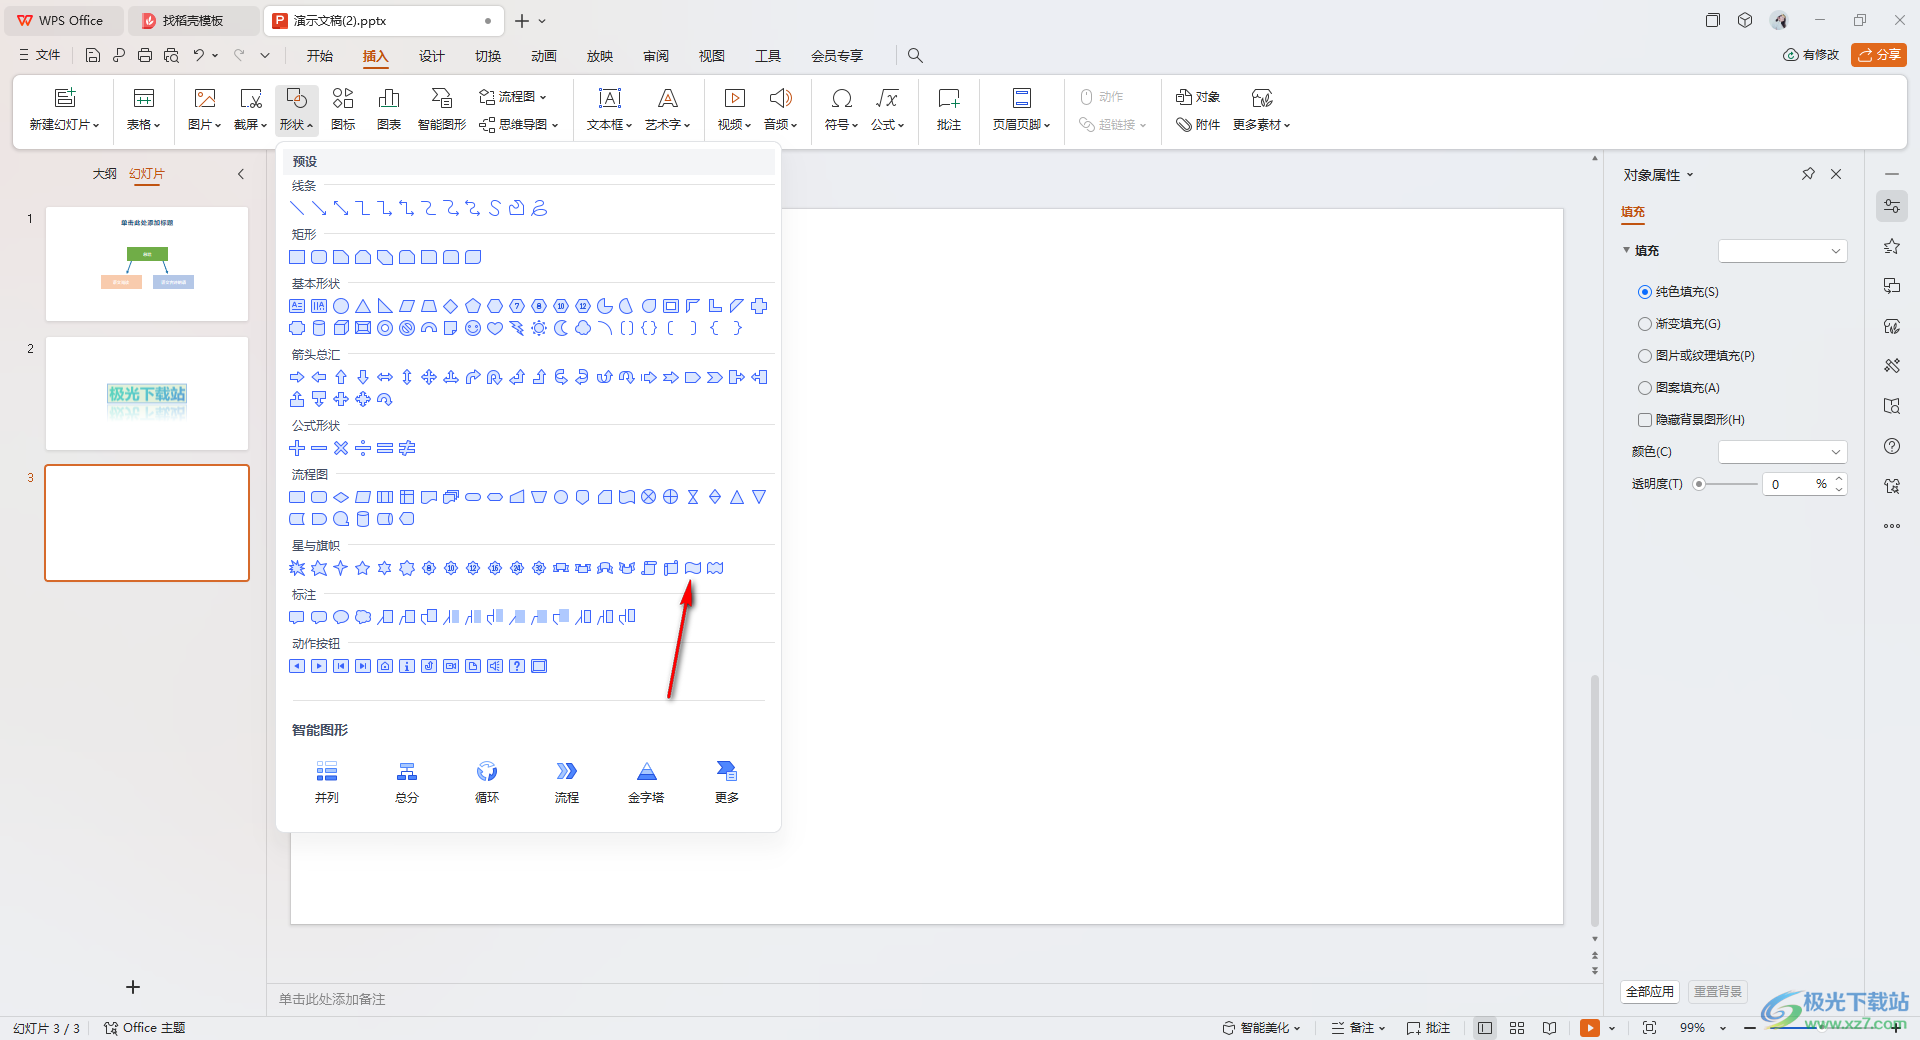Insert the 金字塔 pyramid smart graphic
The height and width of the screenshot is (1040, 1920).
pos(647,781)
